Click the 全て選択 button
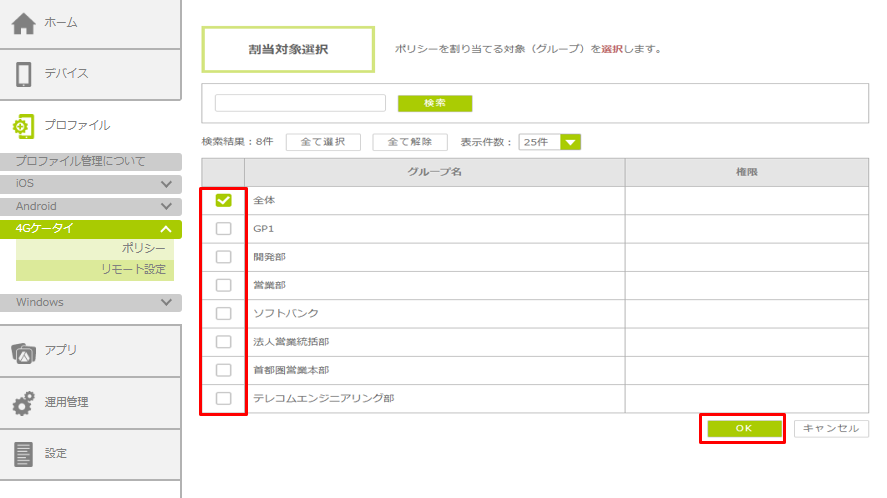887x498 pixels. tap(323, 142)
